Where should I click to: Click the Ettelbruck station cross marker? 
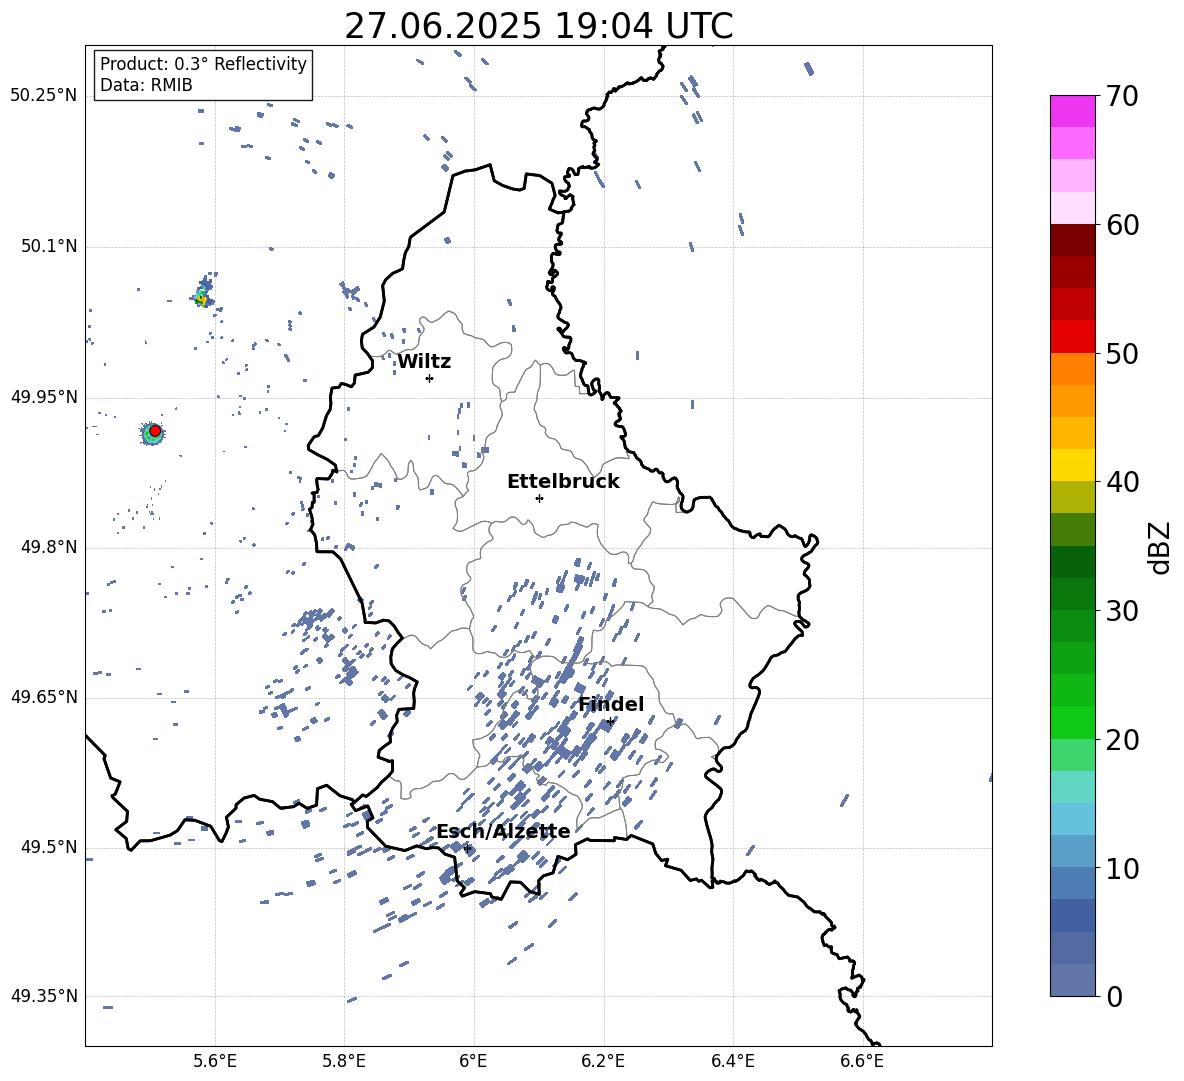539,498
